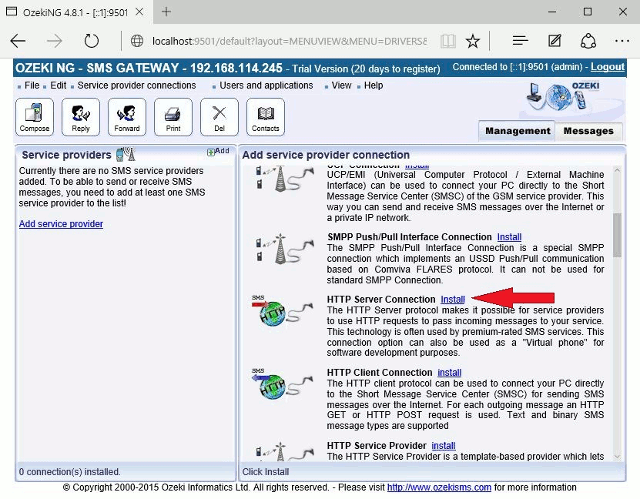This screenshot has width=640, height=499.
Task: Open Contacts from the toolbar
Action: [x=265, y=117]
